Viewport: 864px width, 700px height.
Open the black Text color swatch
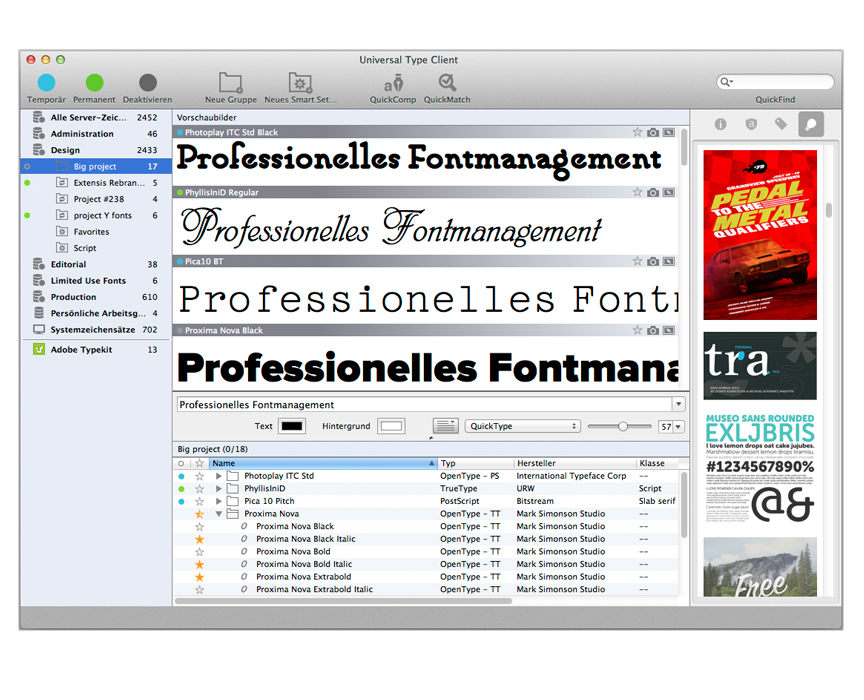coord(292,426)
